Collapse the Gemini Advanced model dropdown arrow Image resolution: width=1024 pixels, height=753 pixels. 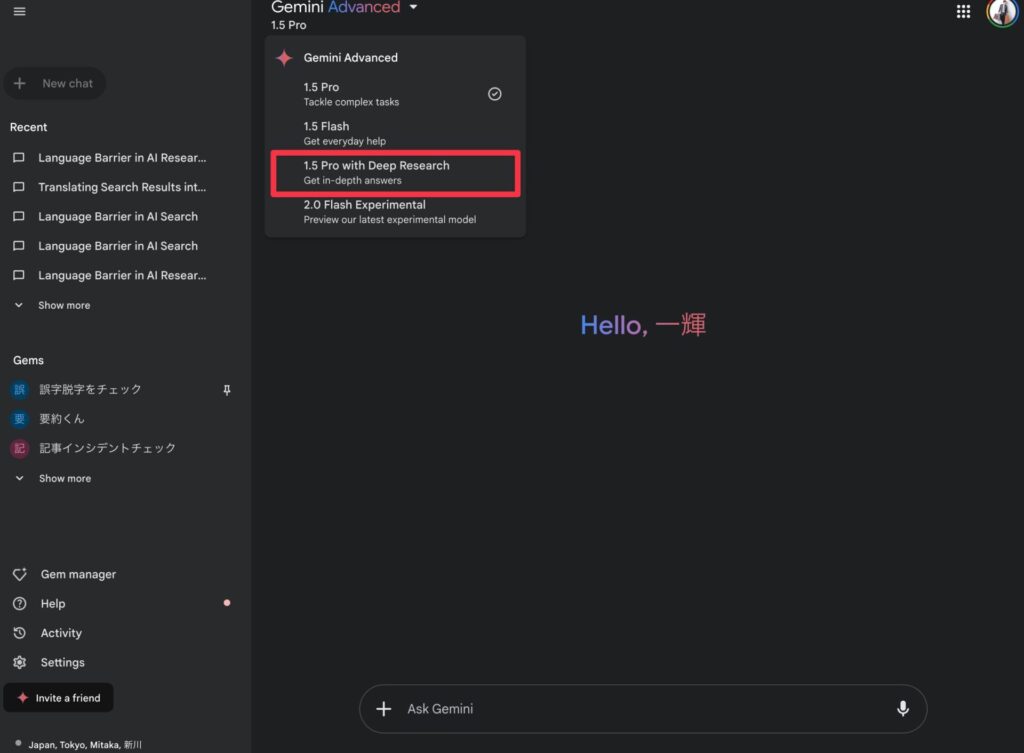coord(414,8)
